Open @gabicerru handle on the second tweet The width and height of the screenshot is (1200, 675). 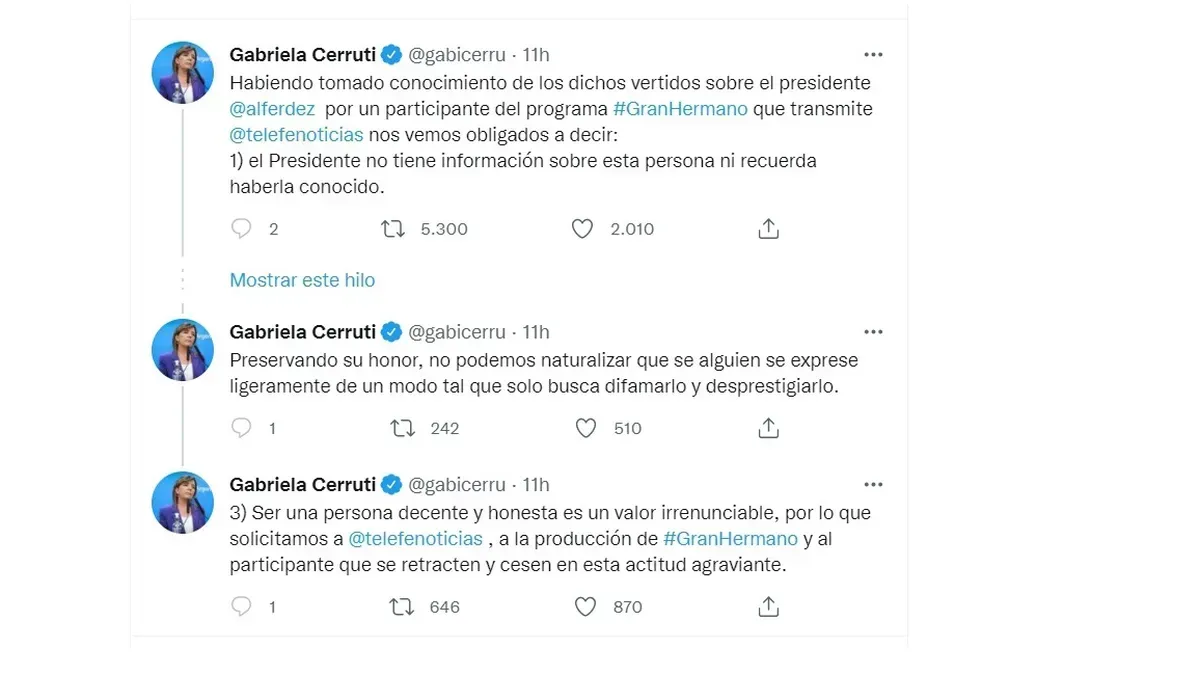(x=457, y=332)
